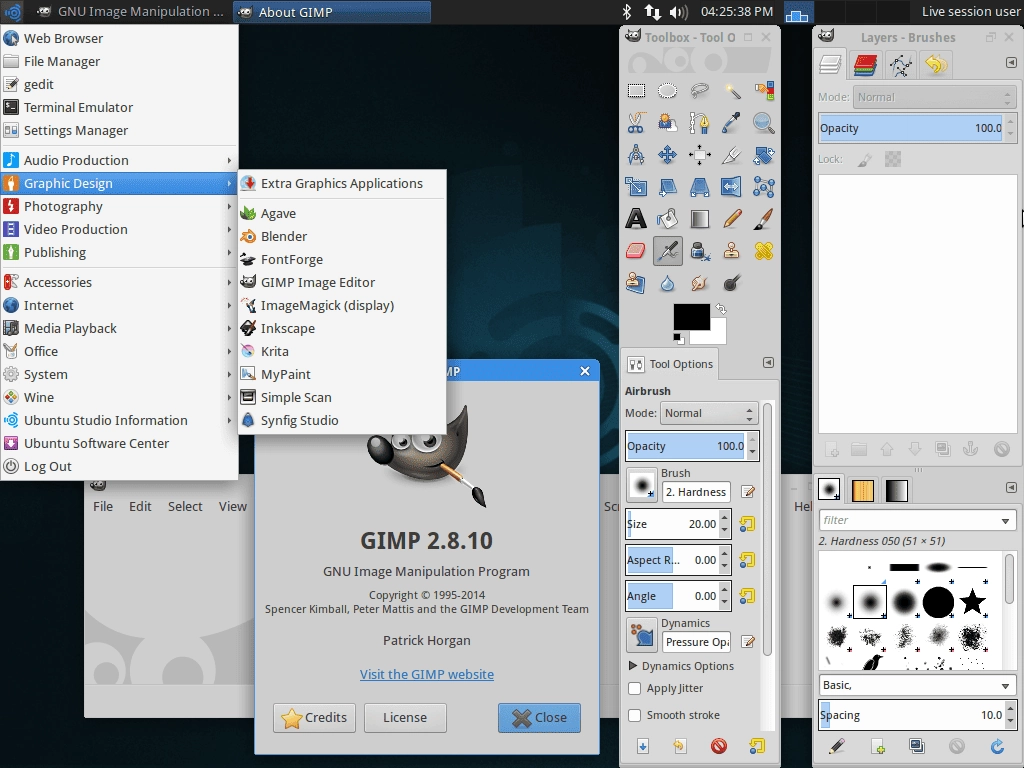Select the Move tool
1024x768 pixels.
(667, 155)
